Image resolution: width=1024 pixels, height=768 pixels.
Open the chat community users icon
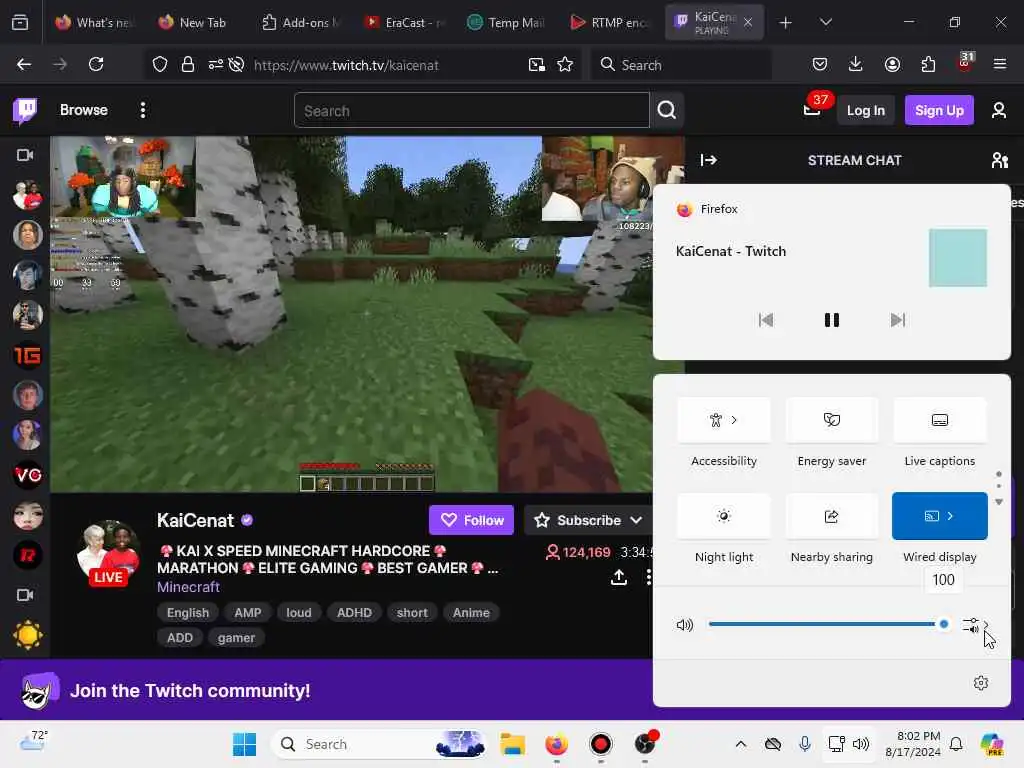(999, 160)
